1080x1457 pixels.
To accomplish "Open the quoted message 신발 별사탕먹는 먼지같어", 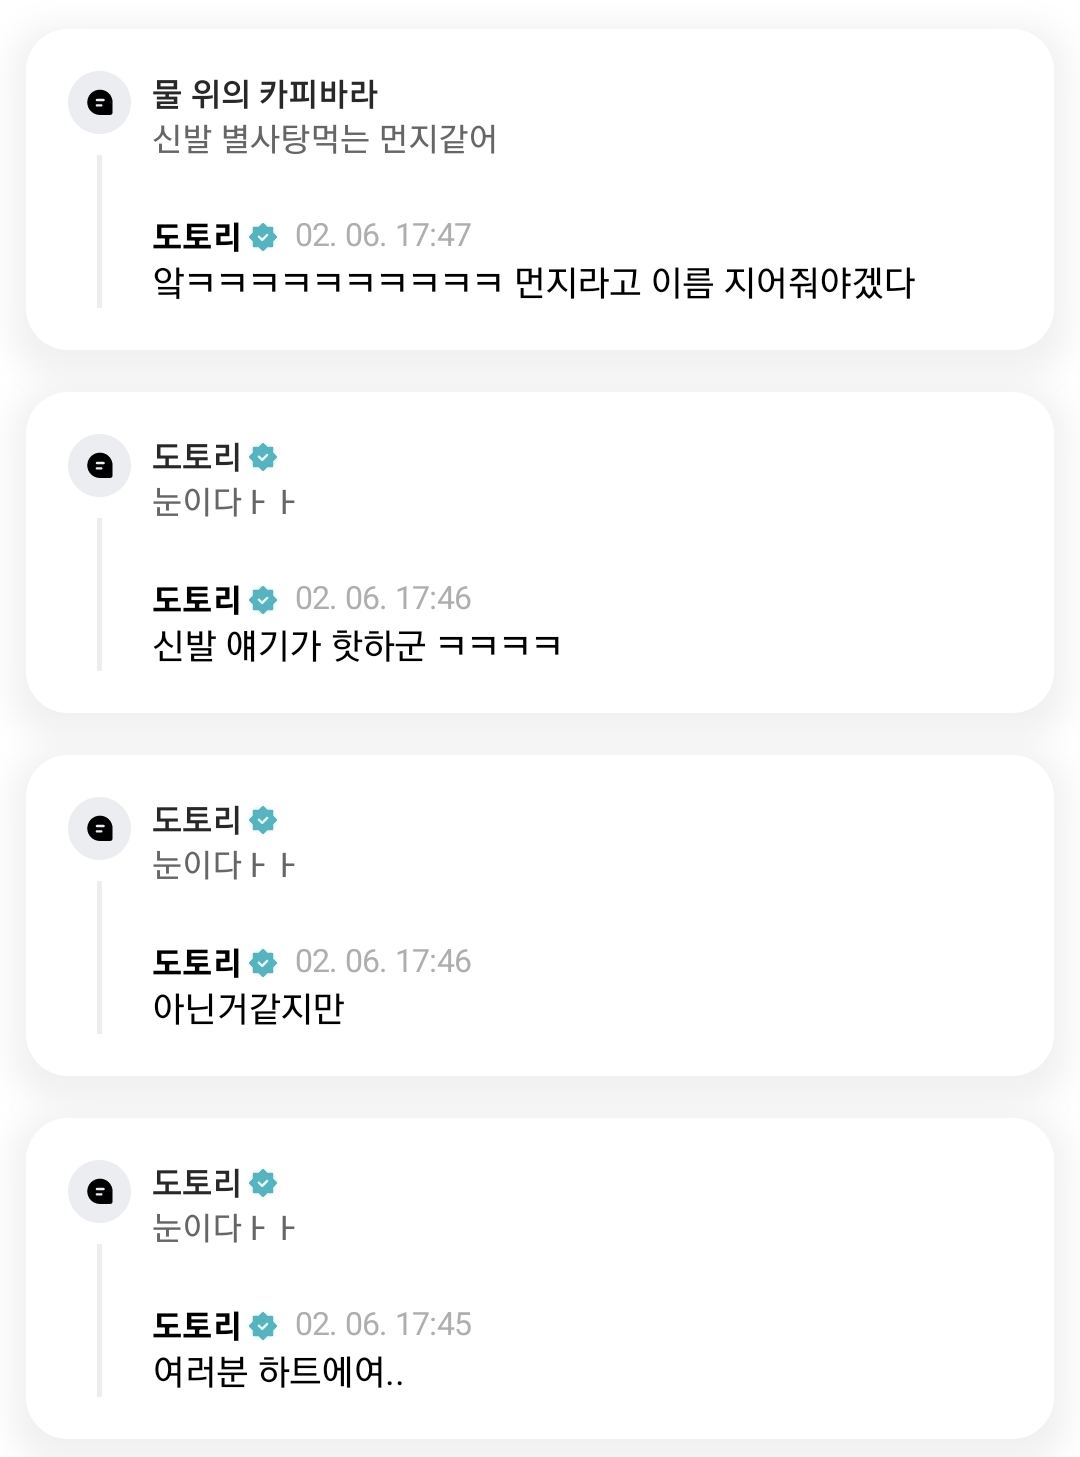I will (324, 139).
